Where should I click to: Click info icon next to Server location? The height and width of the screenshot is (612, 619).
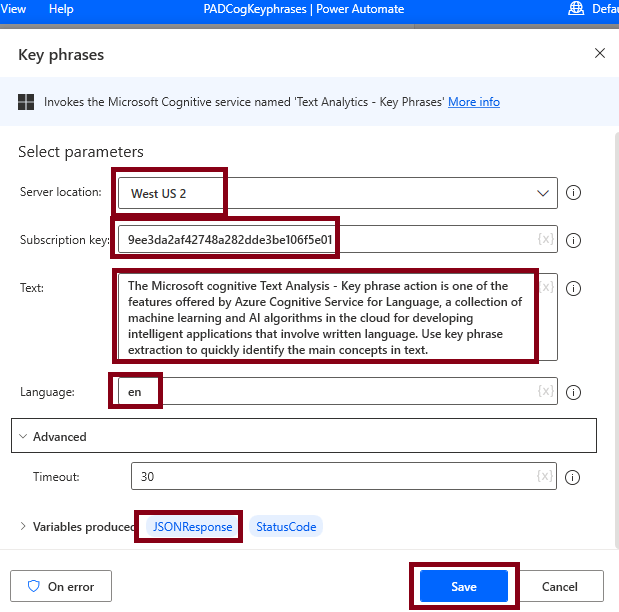pyautogui.click(x=574, y=193)
